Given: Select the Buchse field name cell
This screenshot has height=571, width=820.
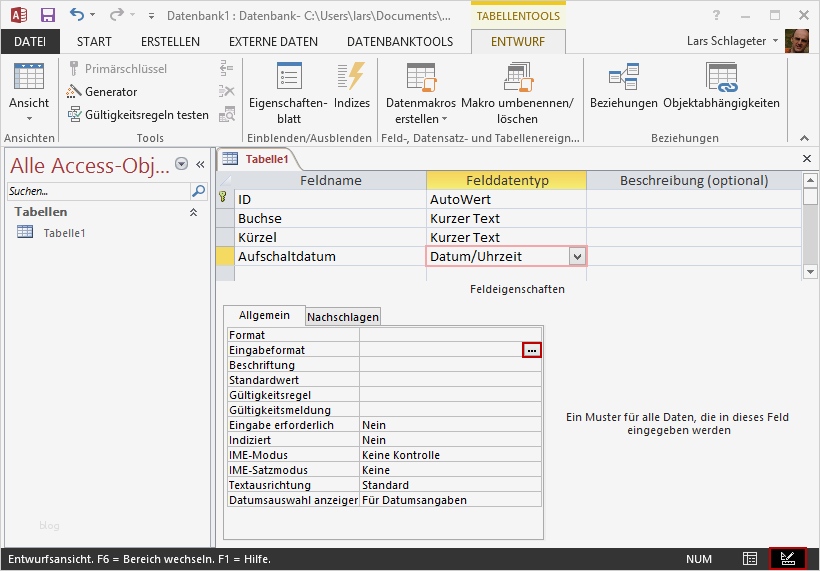Looking at the screenshot, I should click(x=331, y=218).
